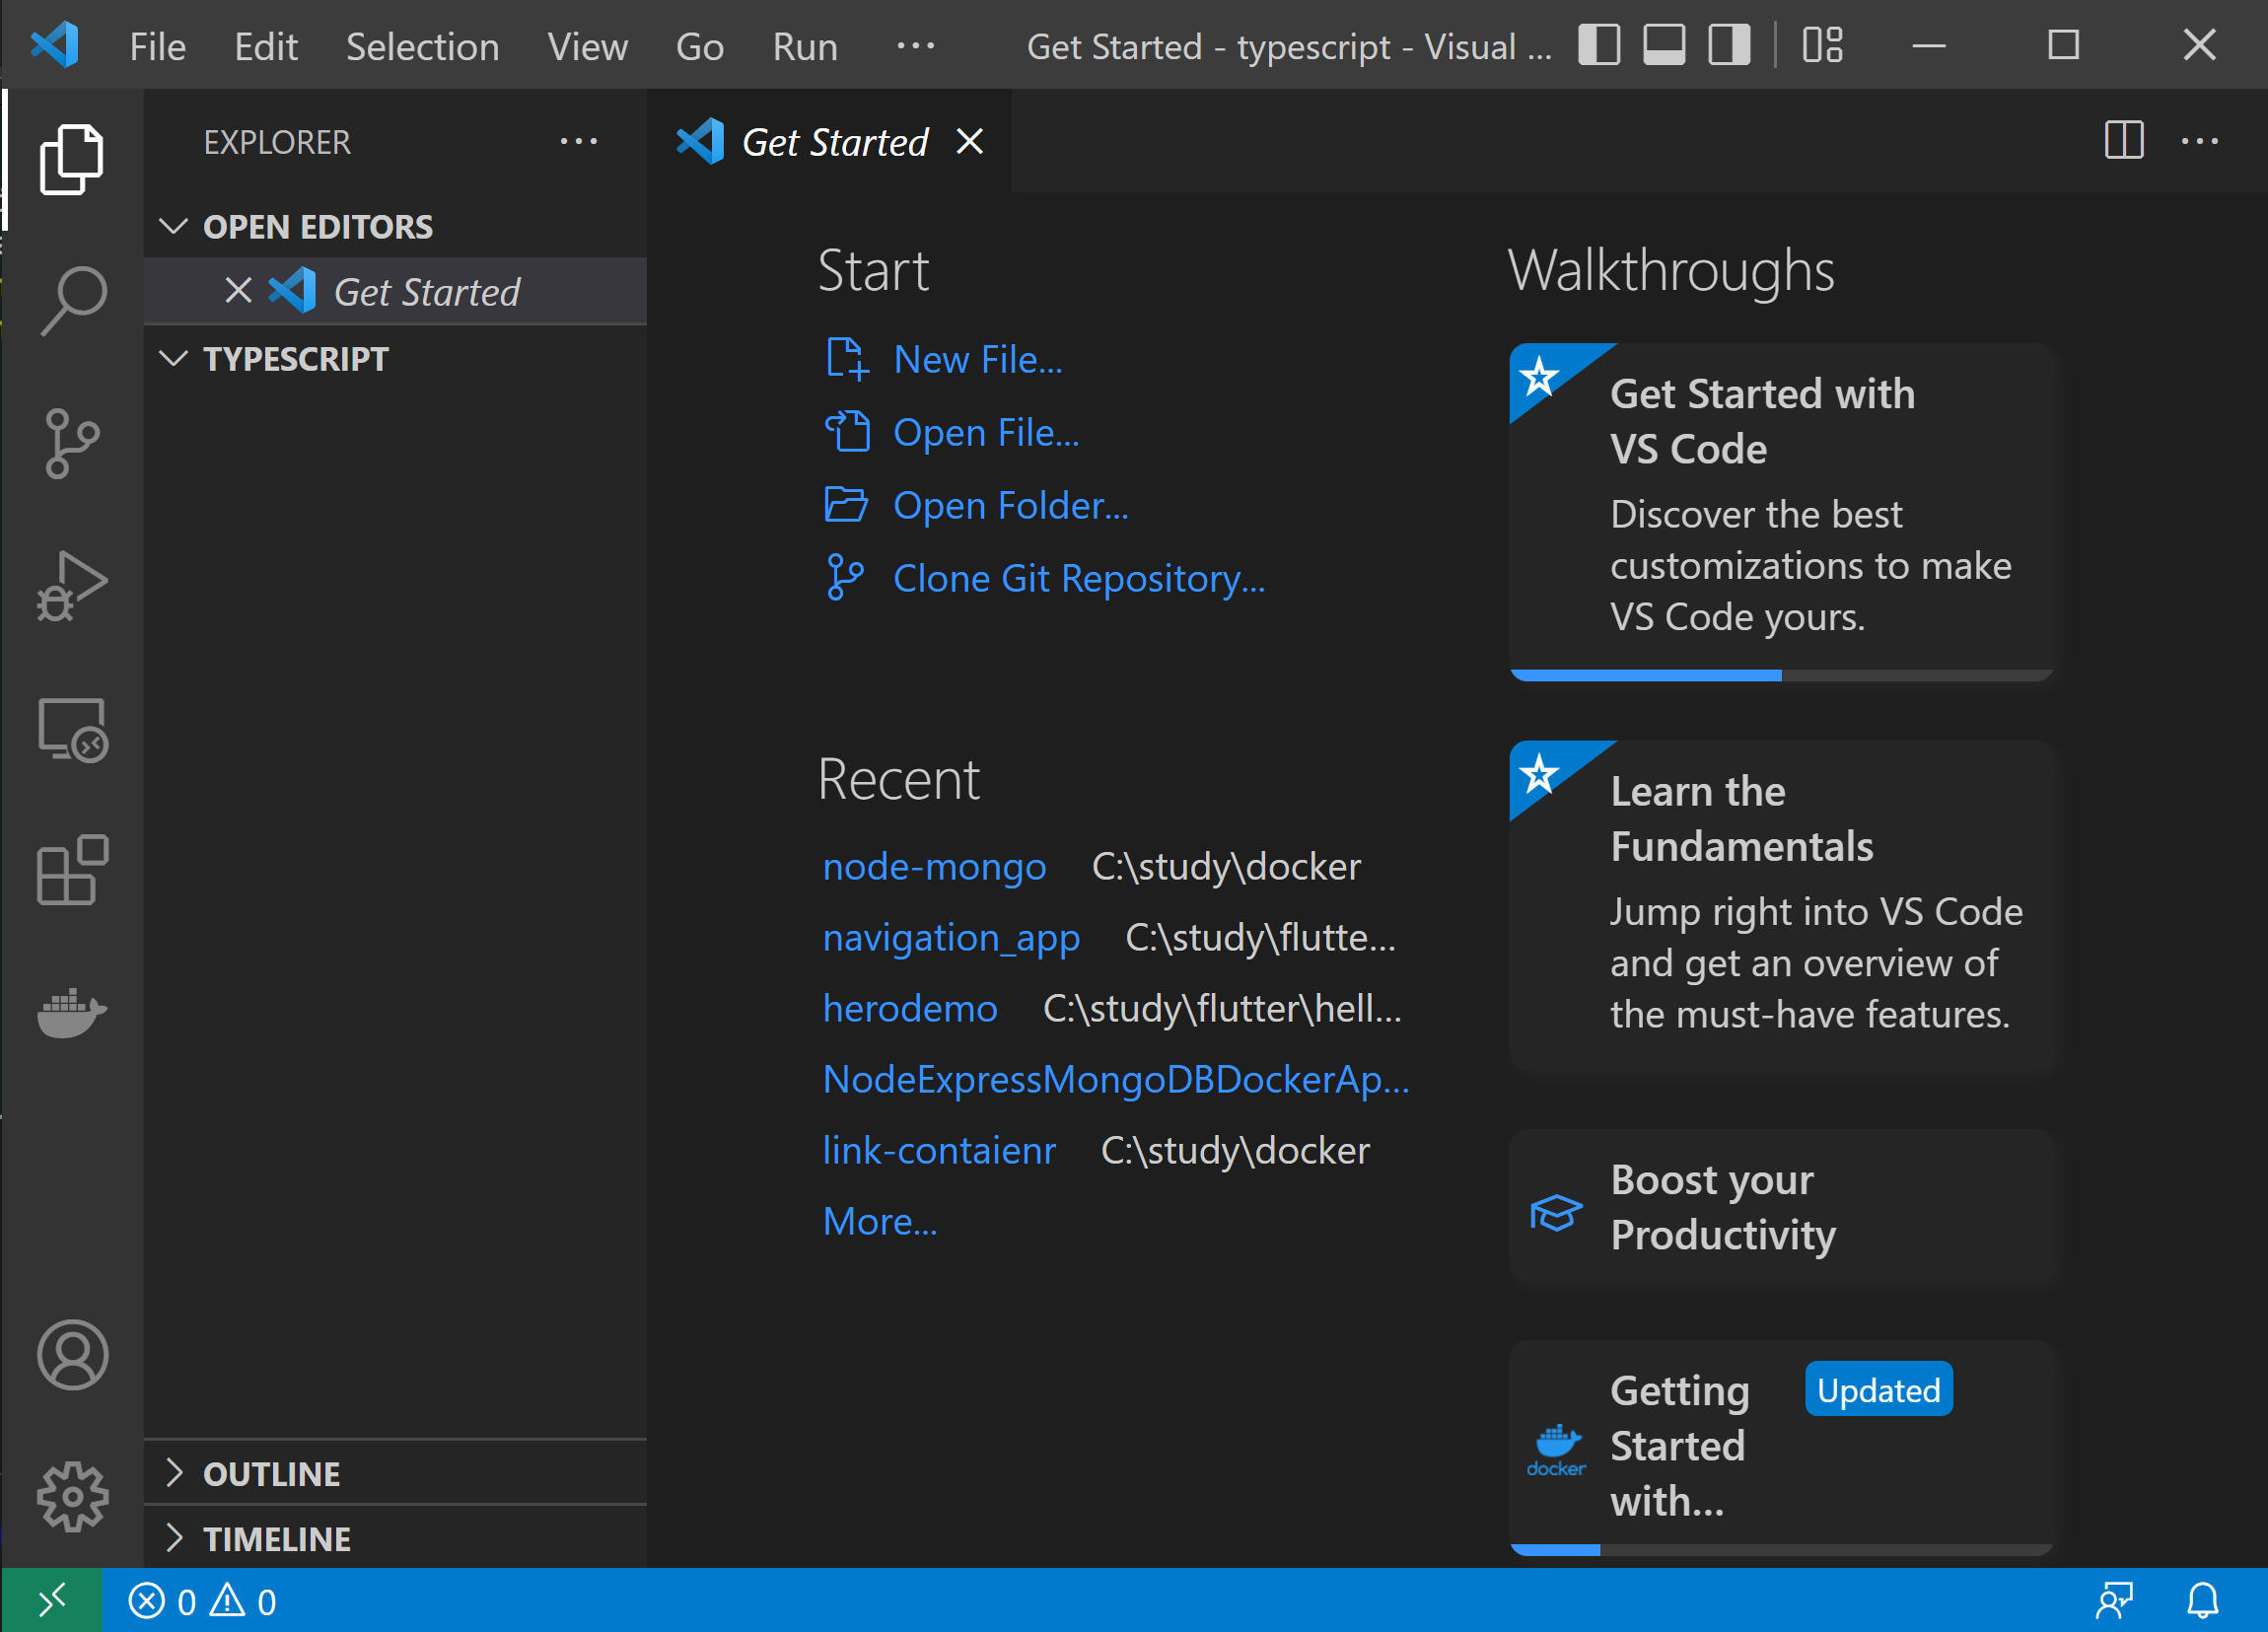Toggle Panel visibility in title bar

1664,46
